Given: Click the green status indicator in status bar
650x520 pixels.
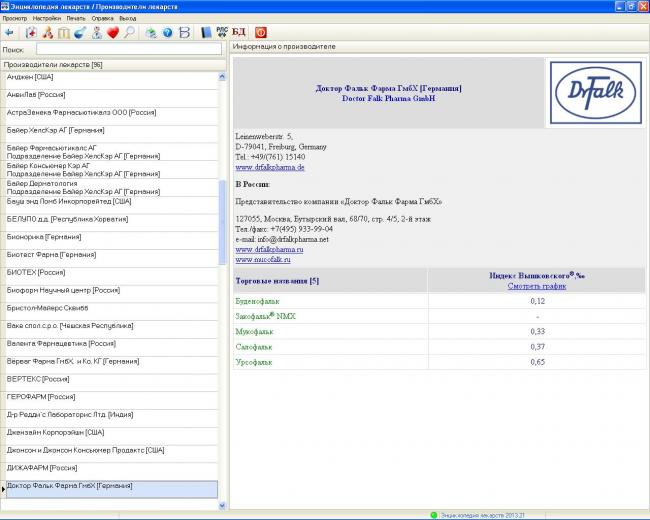Looking at the screenshot, I should click(x=434, y=515).
